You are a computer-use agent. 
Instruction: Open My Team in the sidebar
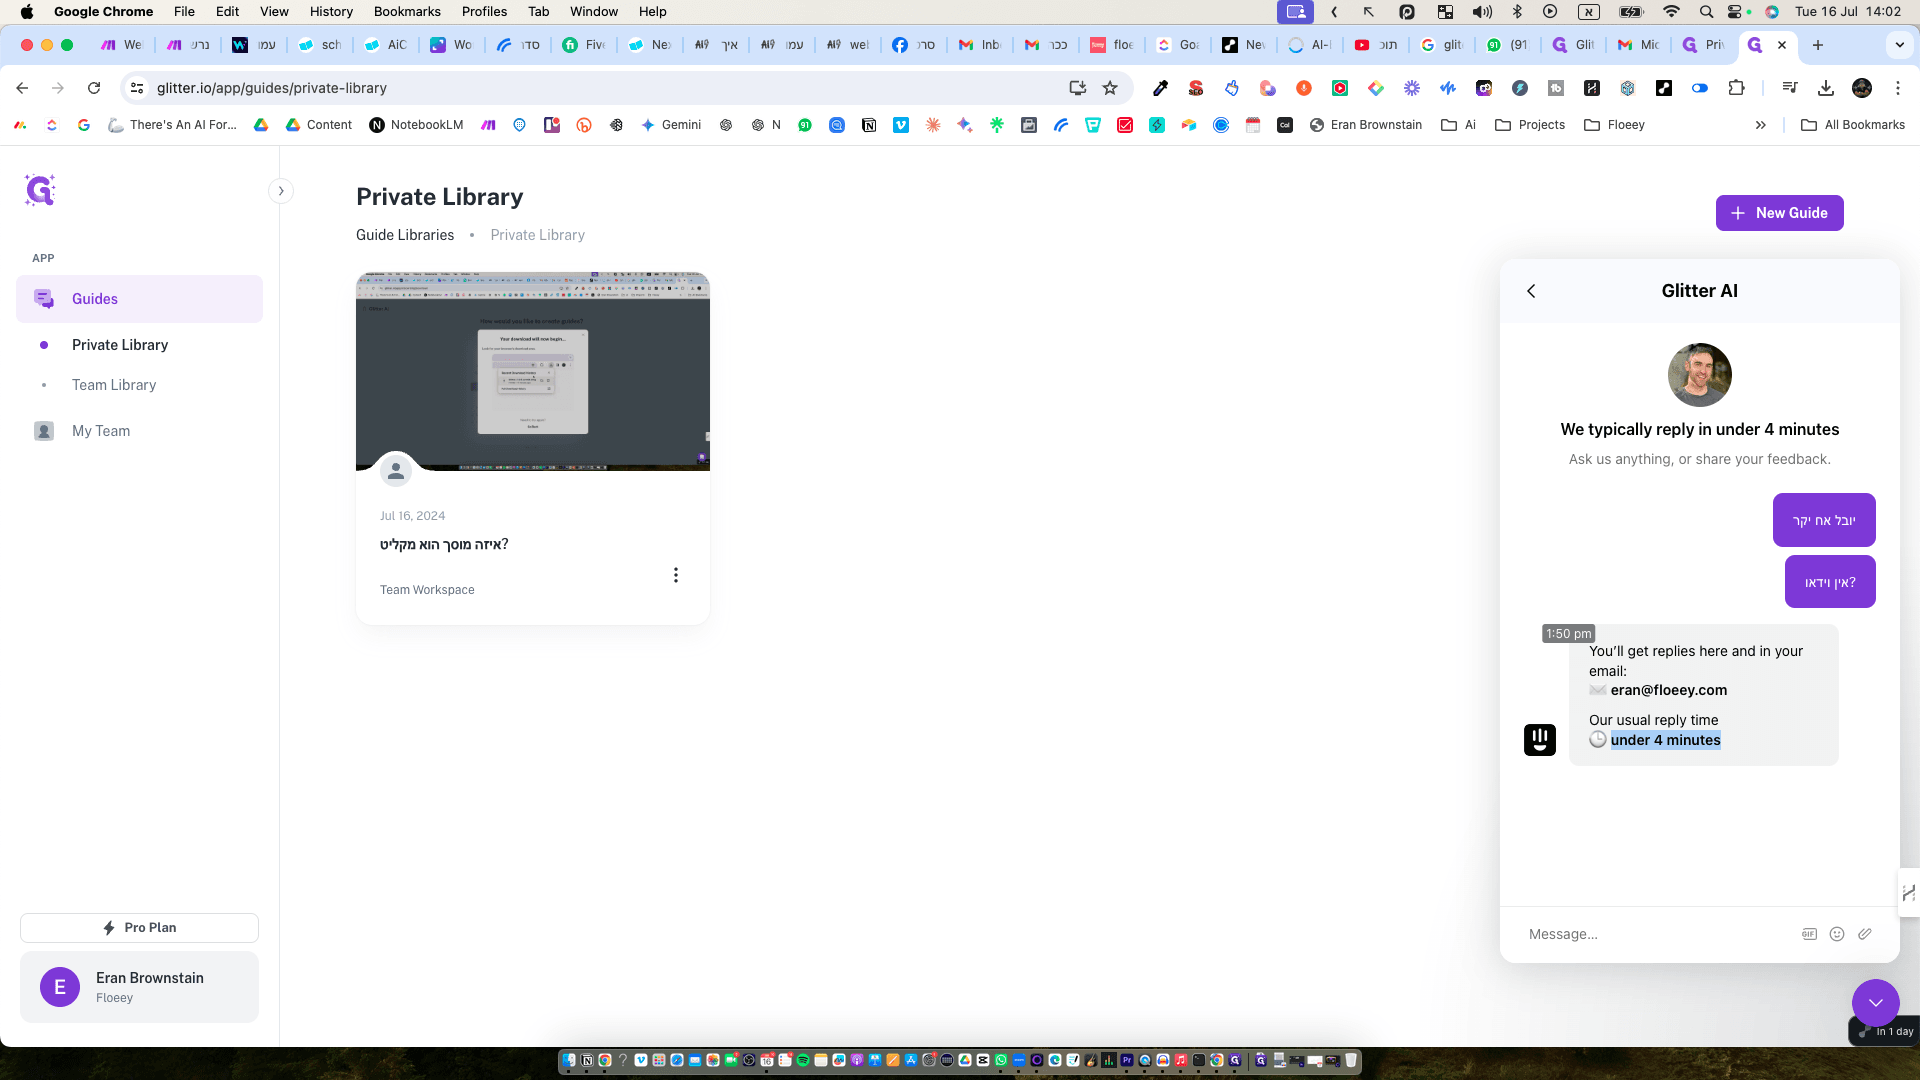coord(101,431)
